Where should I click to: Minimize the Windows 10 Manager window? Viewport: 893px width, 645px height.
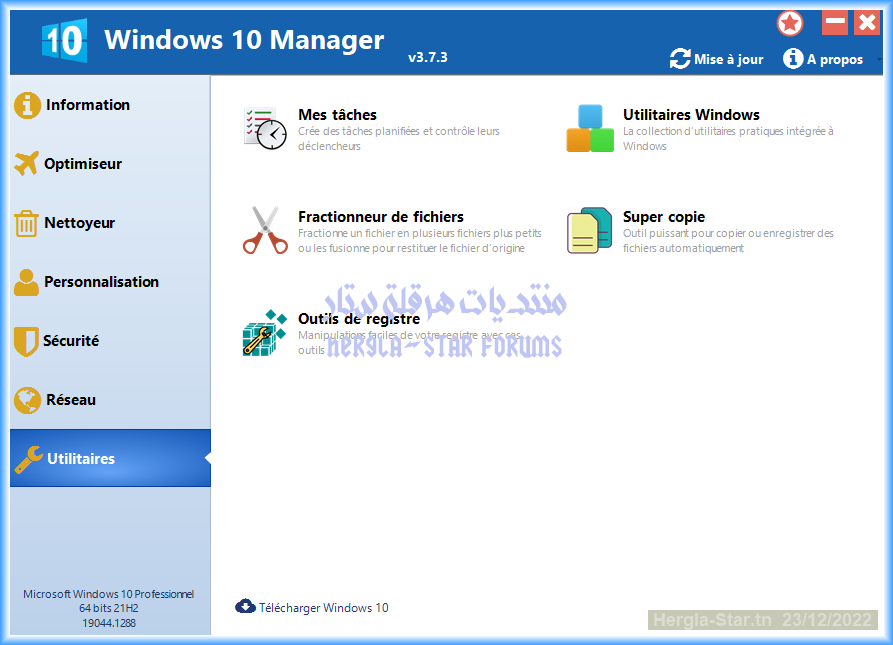point(835,22)
